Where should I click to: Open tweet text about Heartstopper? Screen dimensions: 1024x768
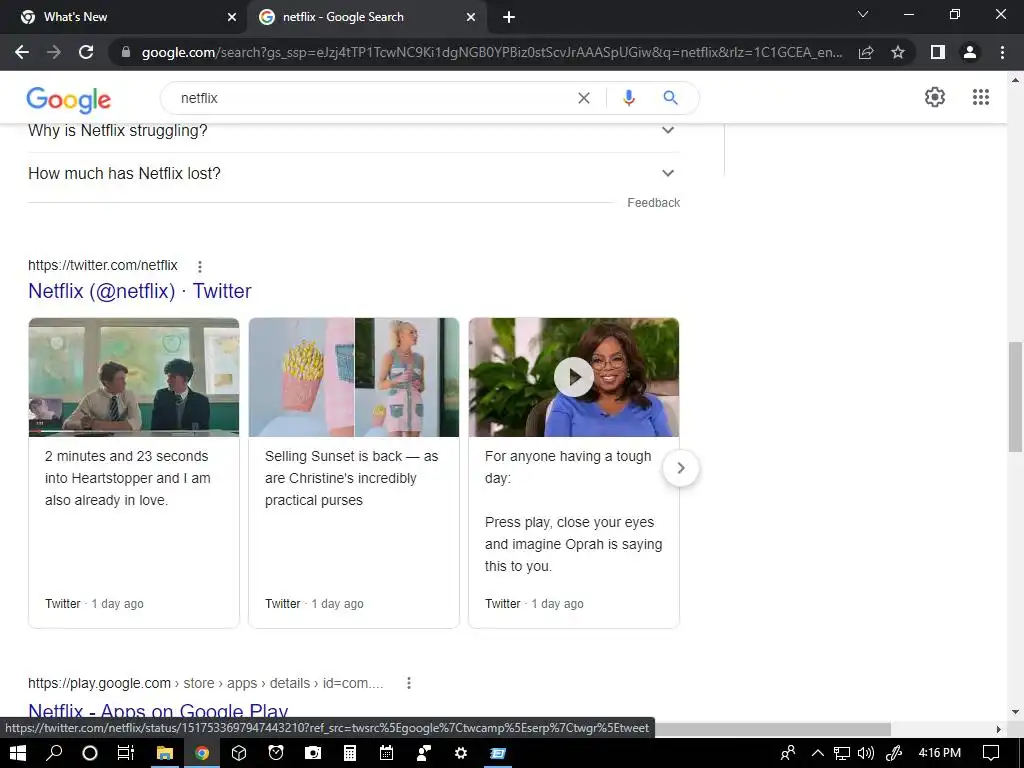(x=127, y=478)
